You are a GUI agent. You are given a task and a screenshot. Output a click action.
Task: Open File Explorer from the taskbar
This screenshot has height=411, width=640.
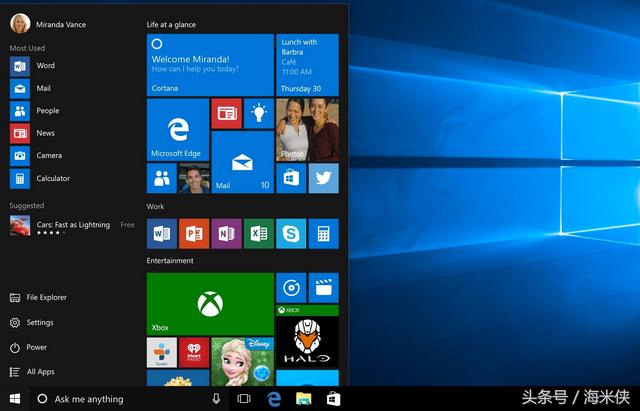pos(303,399)
